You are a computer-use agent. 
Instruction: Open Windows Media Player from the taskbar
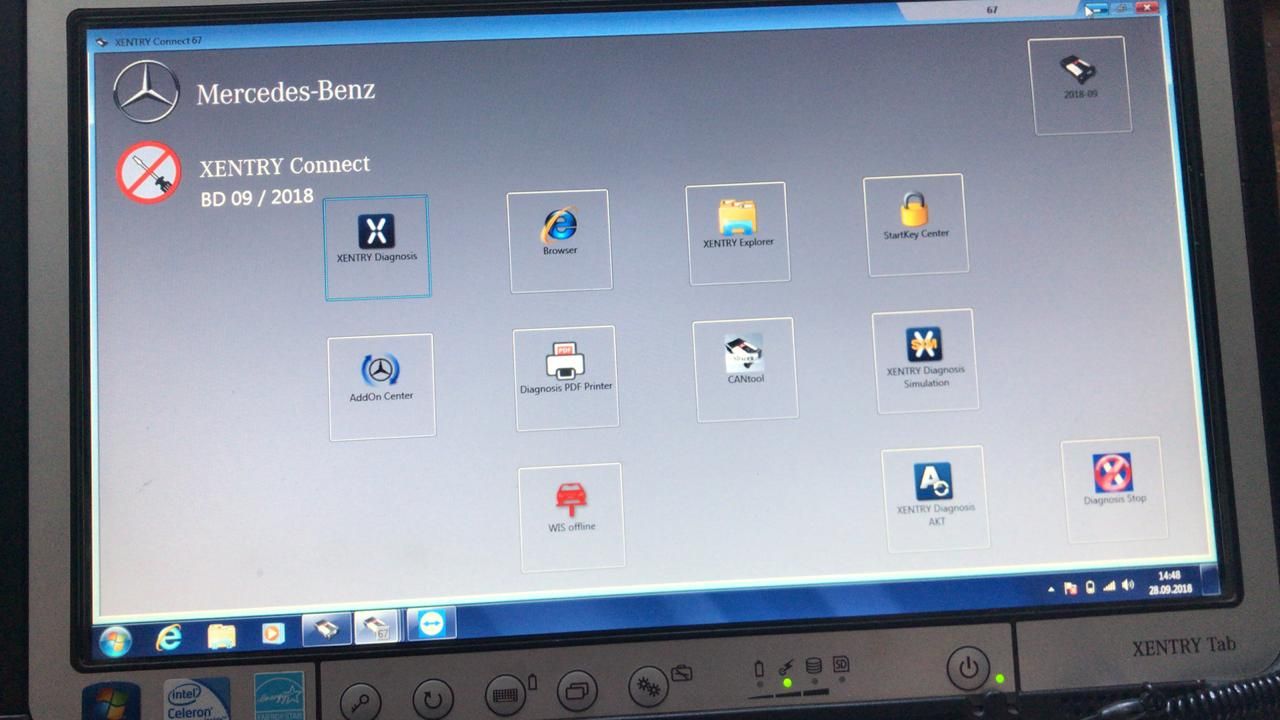point(273,633)
